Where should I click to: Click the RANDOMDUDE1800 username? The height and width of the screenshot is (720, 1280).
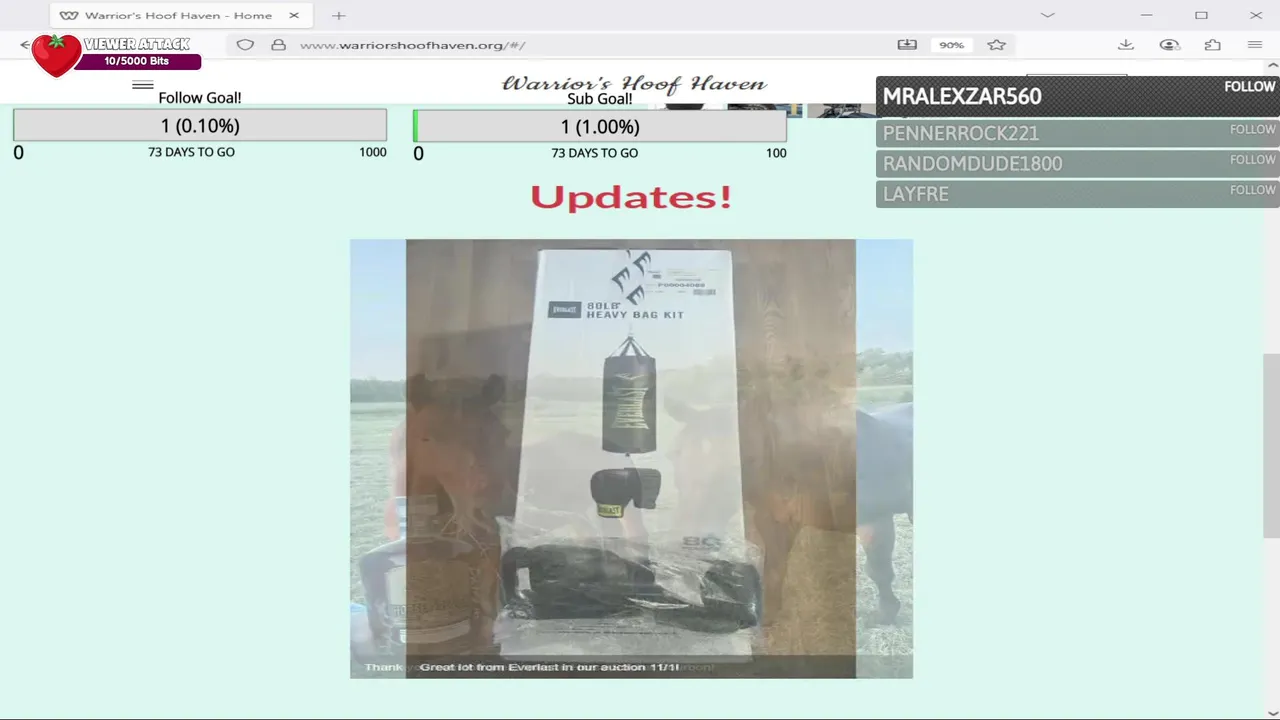point(972,163)
